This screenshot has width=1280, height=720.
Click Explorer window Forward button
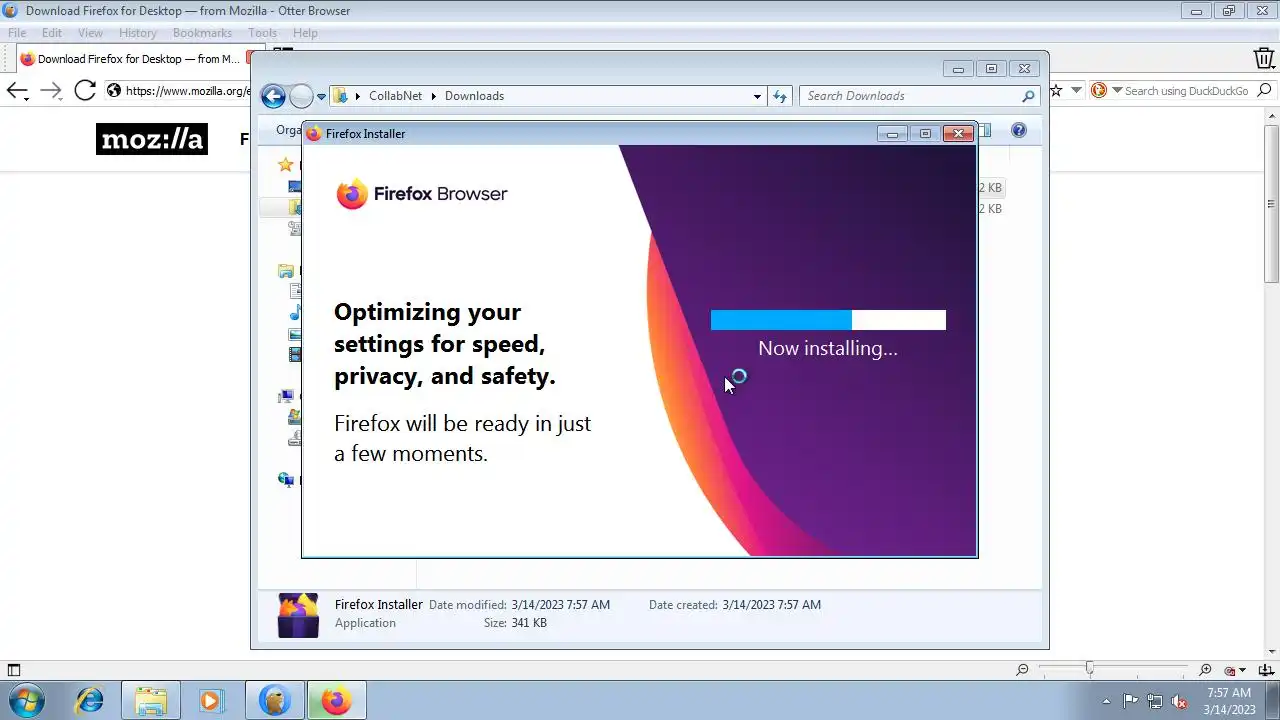300,96
